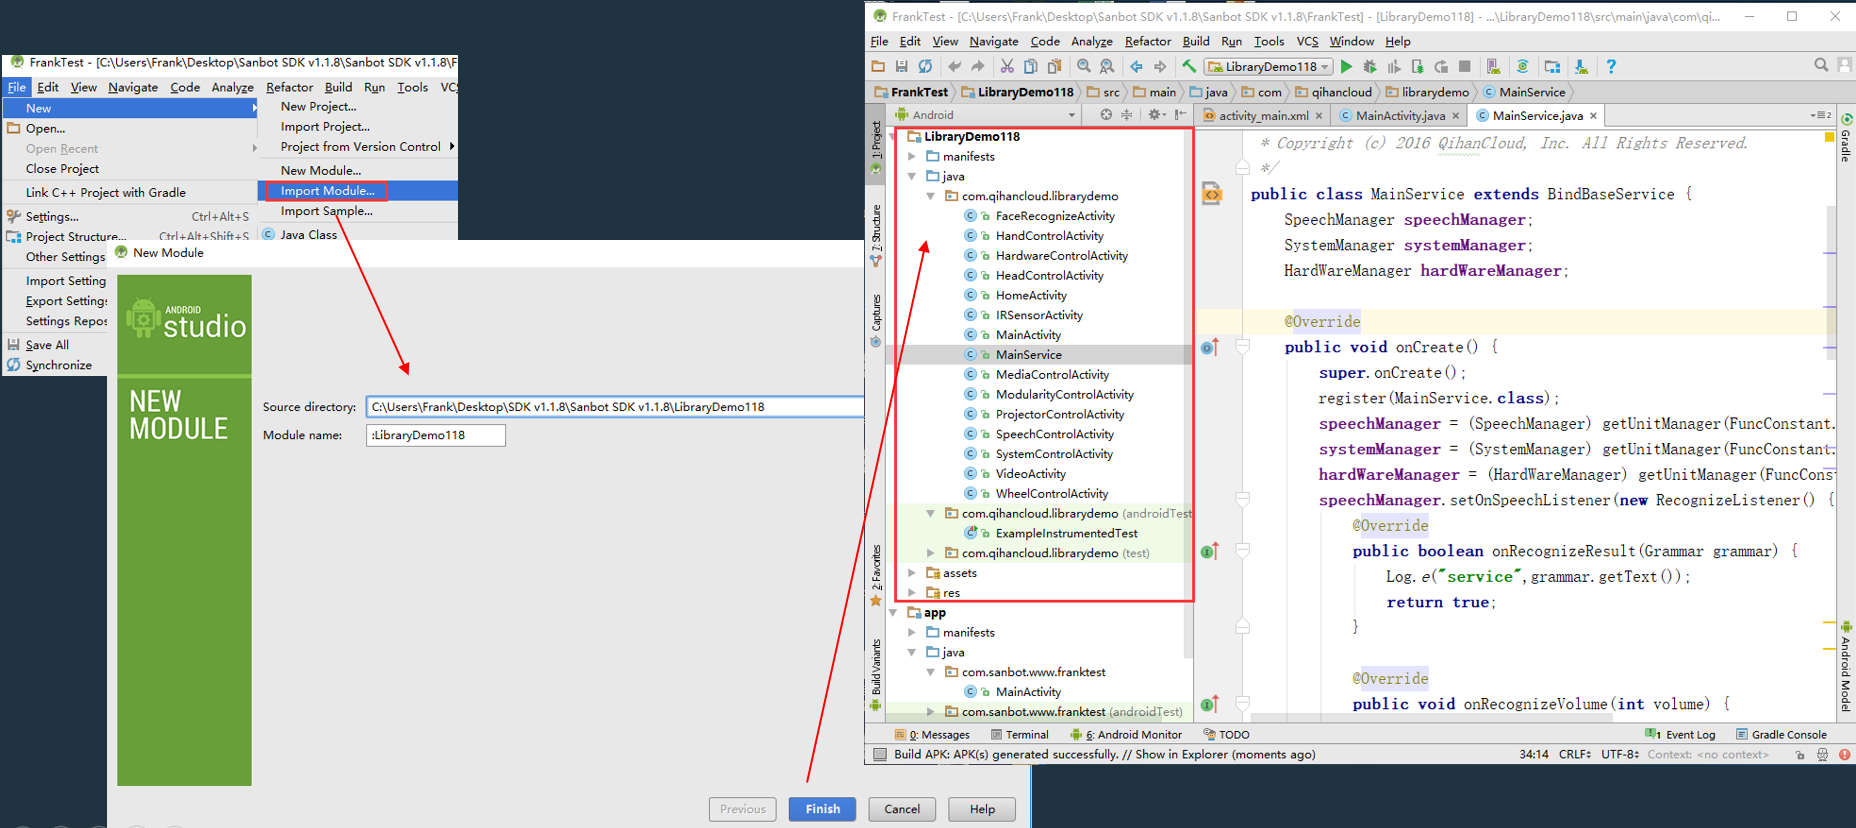Toggle tool window buttons in status bar corner

tap(880, 755)
